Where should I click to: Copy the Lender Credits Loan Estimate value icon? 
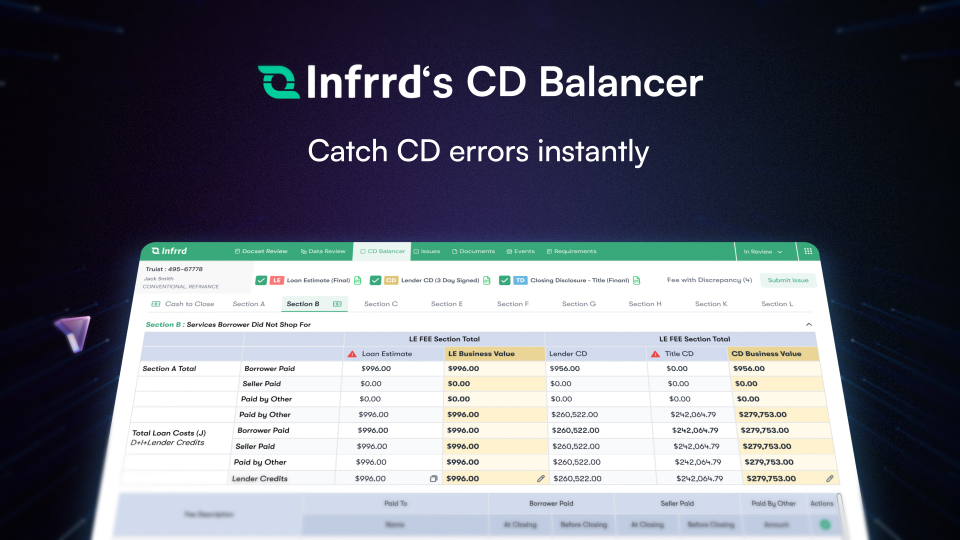click(433, 479)
